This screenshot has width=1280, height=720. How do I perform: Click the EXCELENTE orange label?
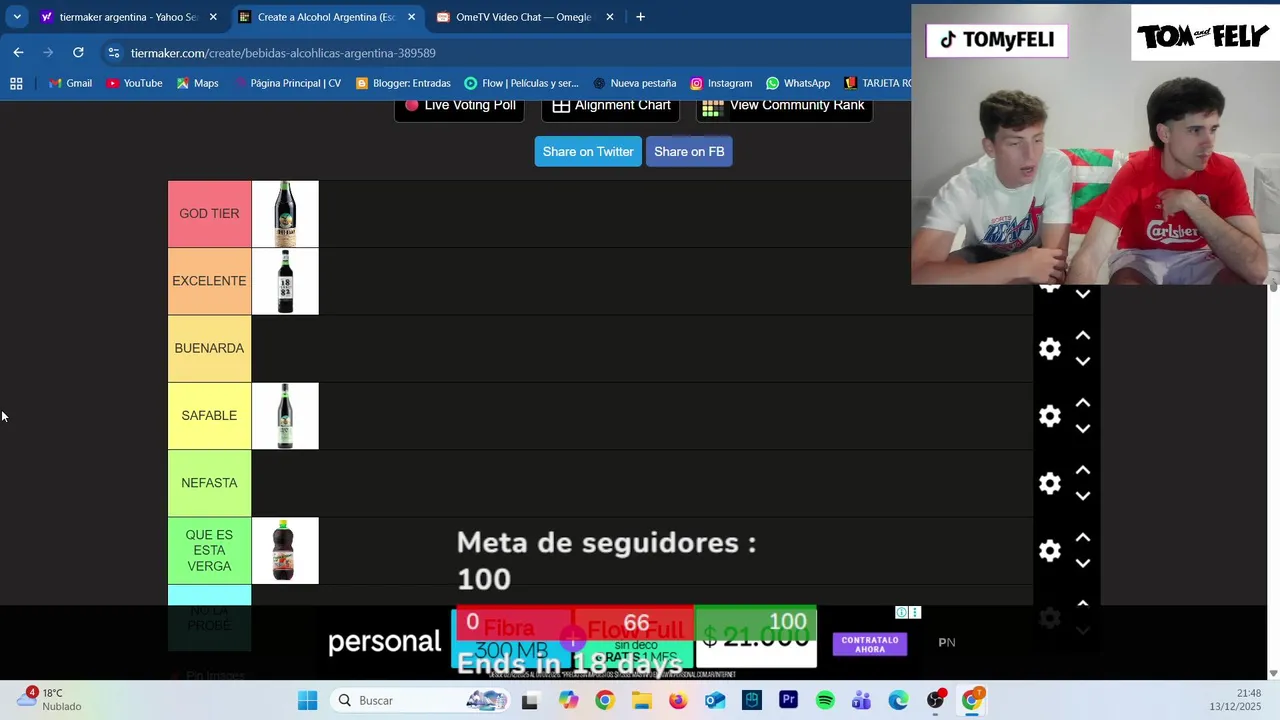coord(209,281)
